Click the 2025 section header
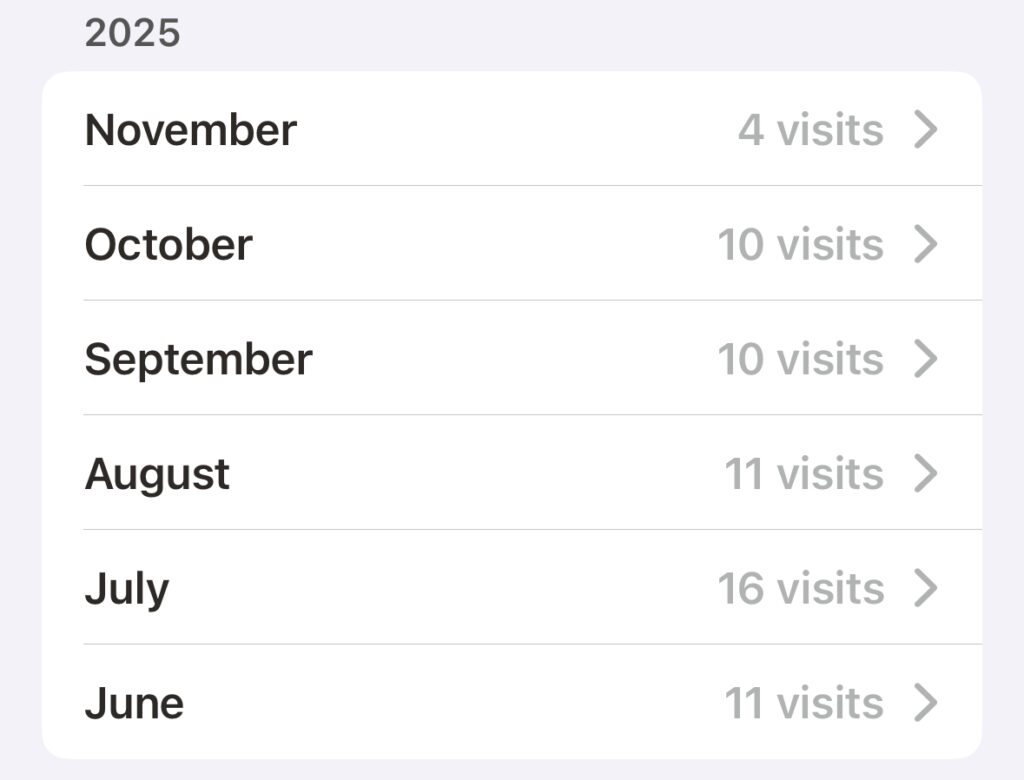The image size is (1024, 780). [x=132, y=33]
